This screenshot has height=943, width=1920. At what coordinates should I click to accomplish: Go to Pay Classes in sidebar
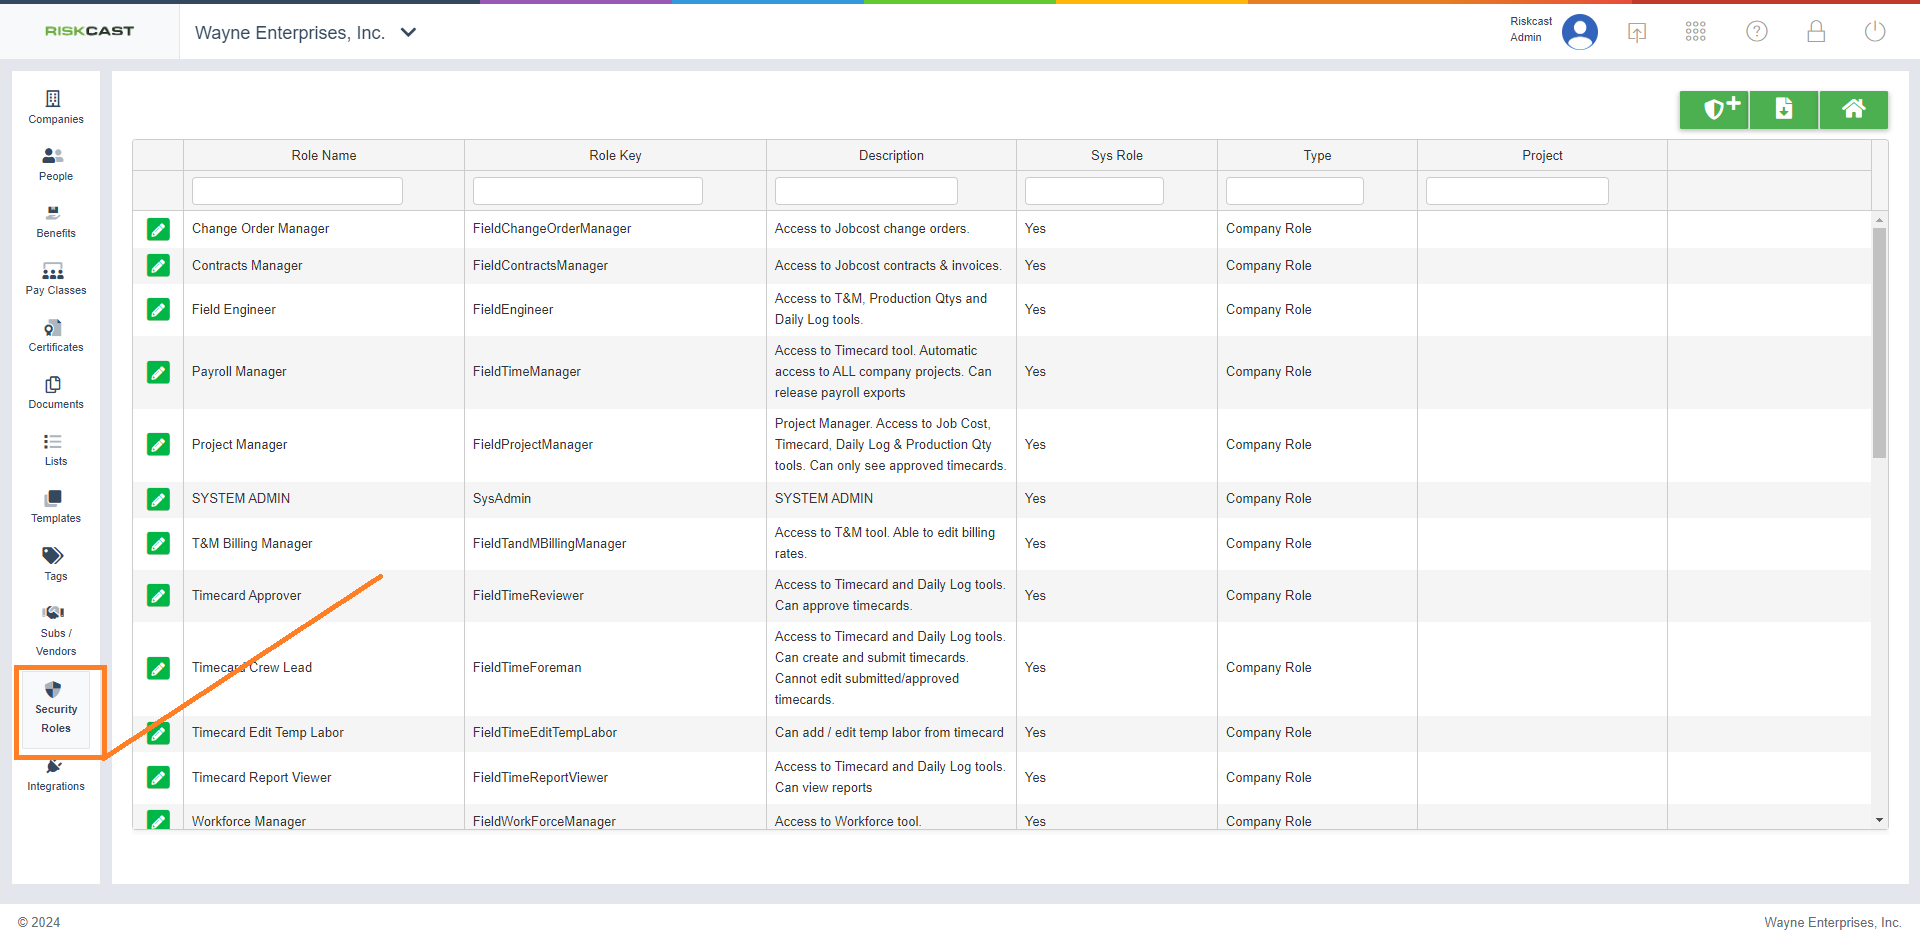coord(55,278)
